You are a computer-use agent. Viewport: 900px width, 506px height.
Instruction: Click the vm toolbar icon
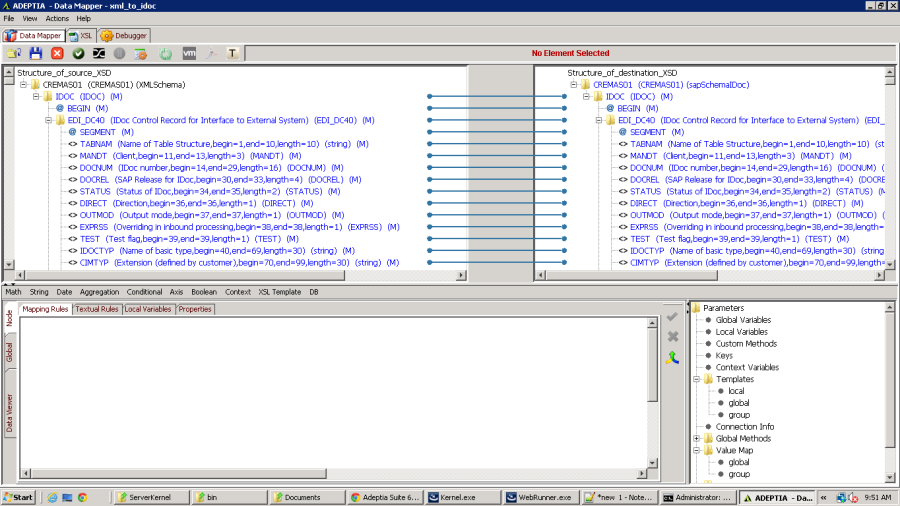pyautogui.click(x=189, y=53)
